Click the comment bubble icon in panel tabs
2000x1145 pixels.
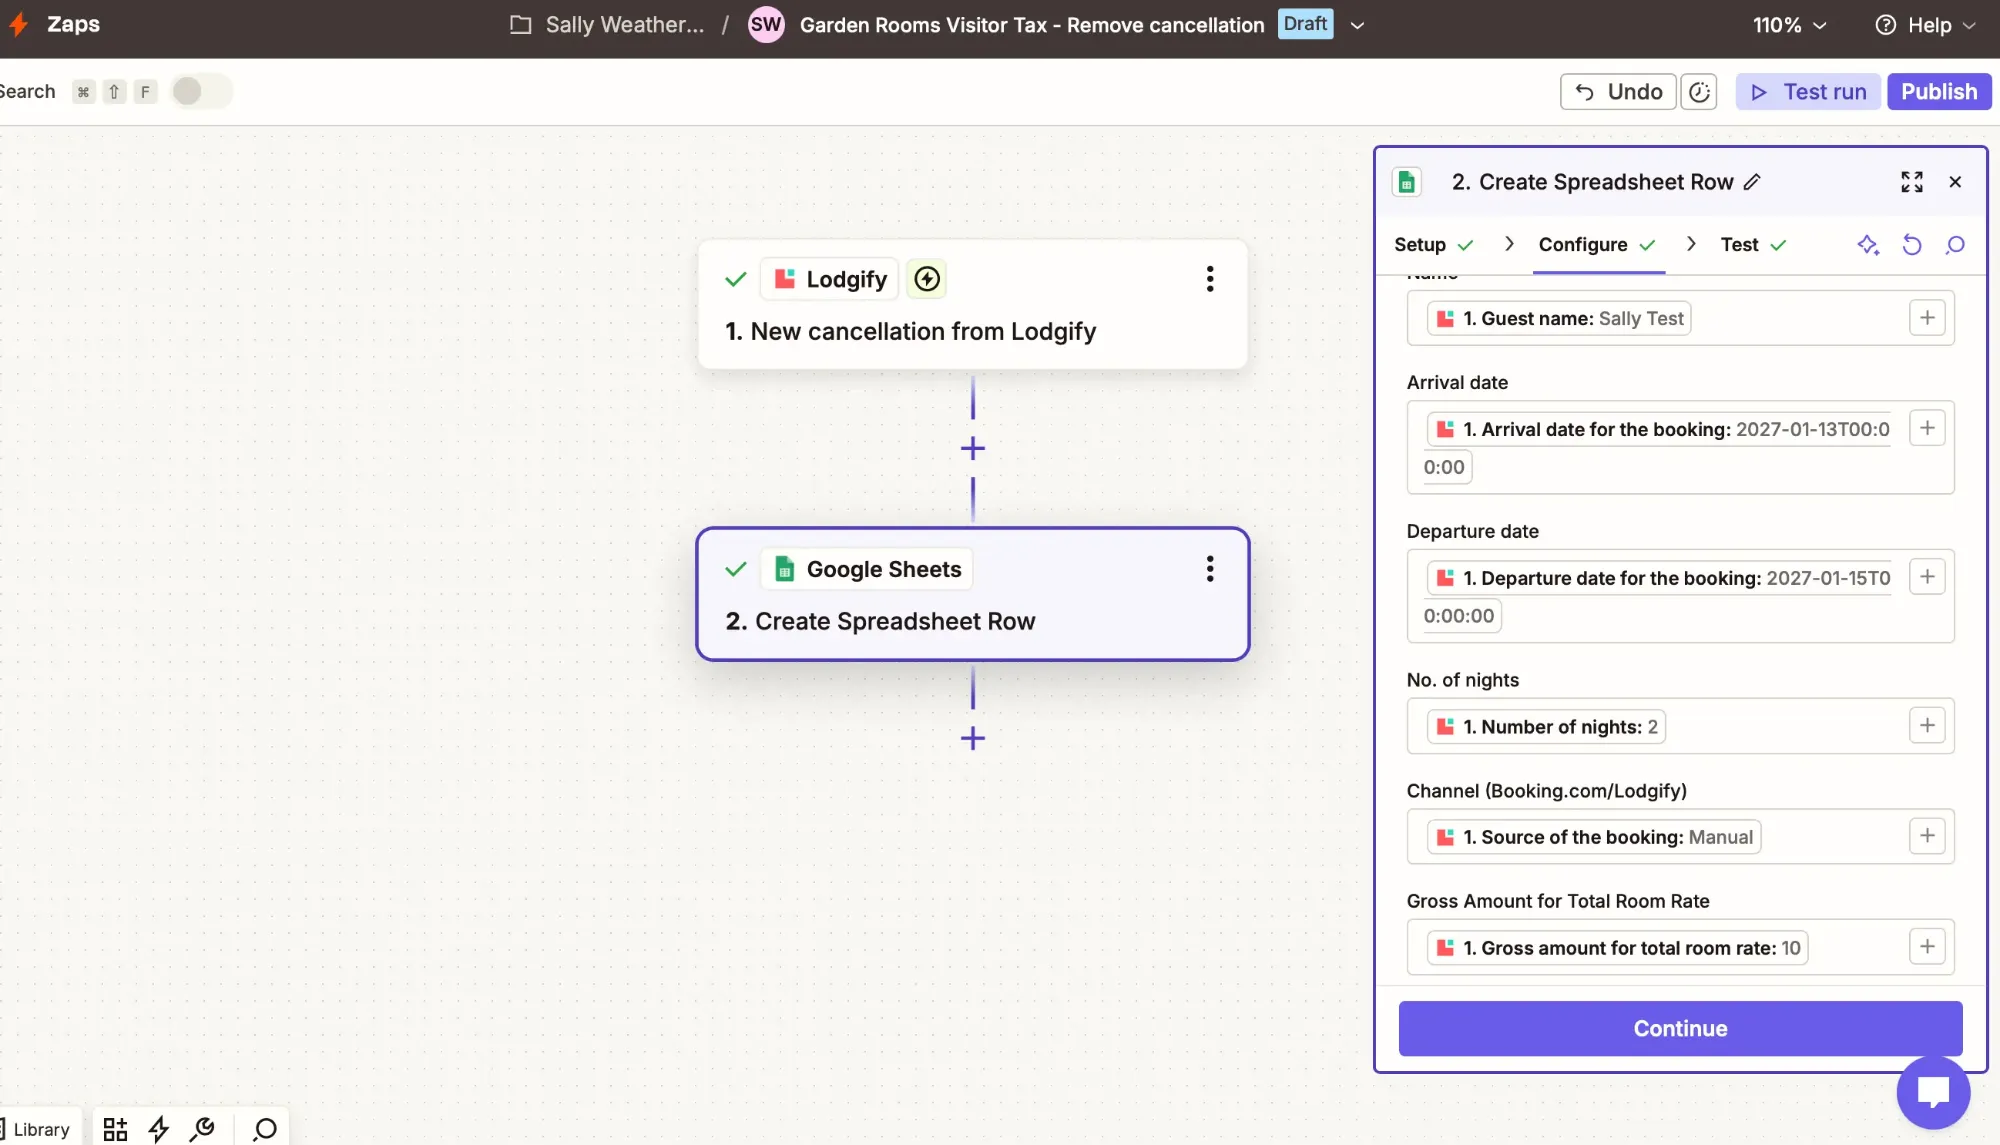(1955, 245)
